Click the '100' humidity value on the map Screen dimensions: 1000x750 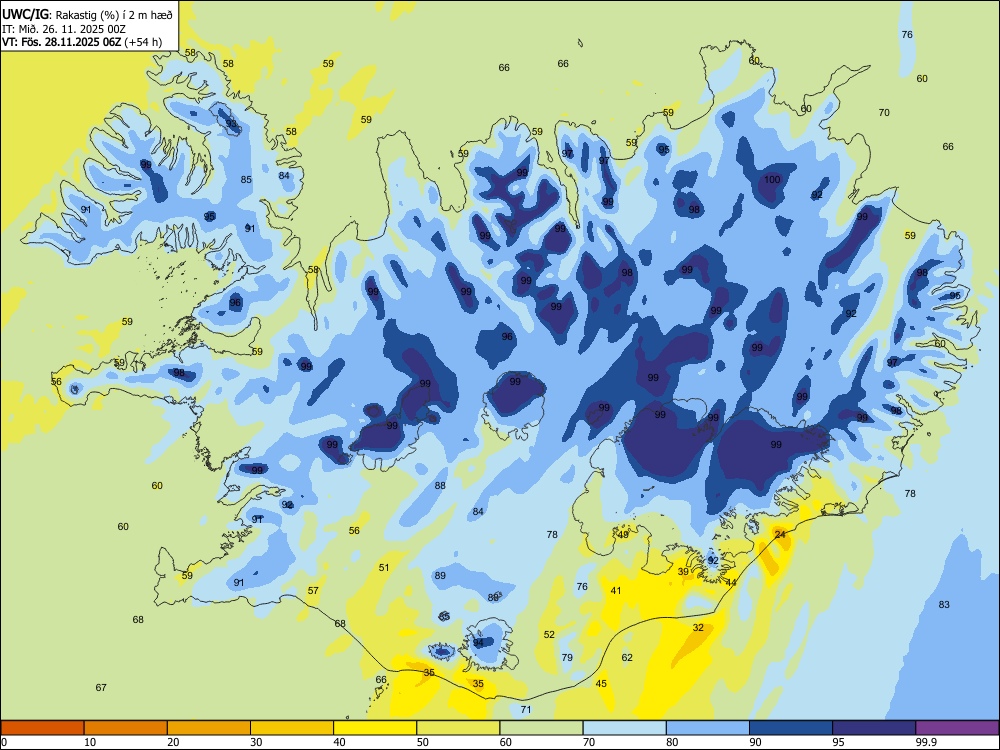[772, 179]
